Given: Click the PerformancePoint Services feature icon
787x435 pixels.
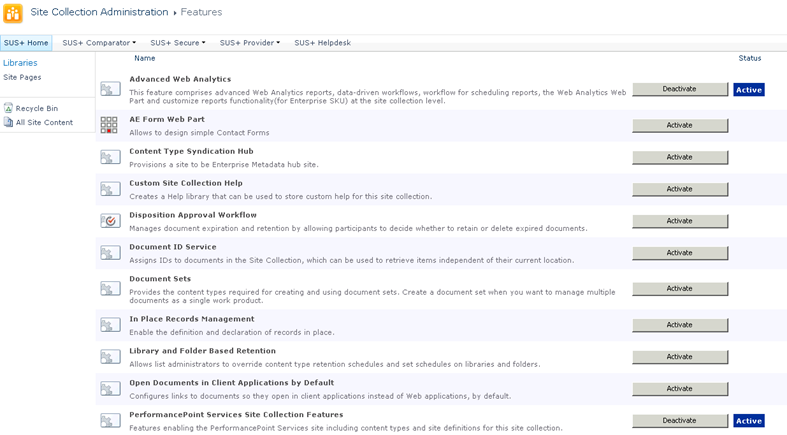Looking at the screenshot, I should [x=110, y=420].
